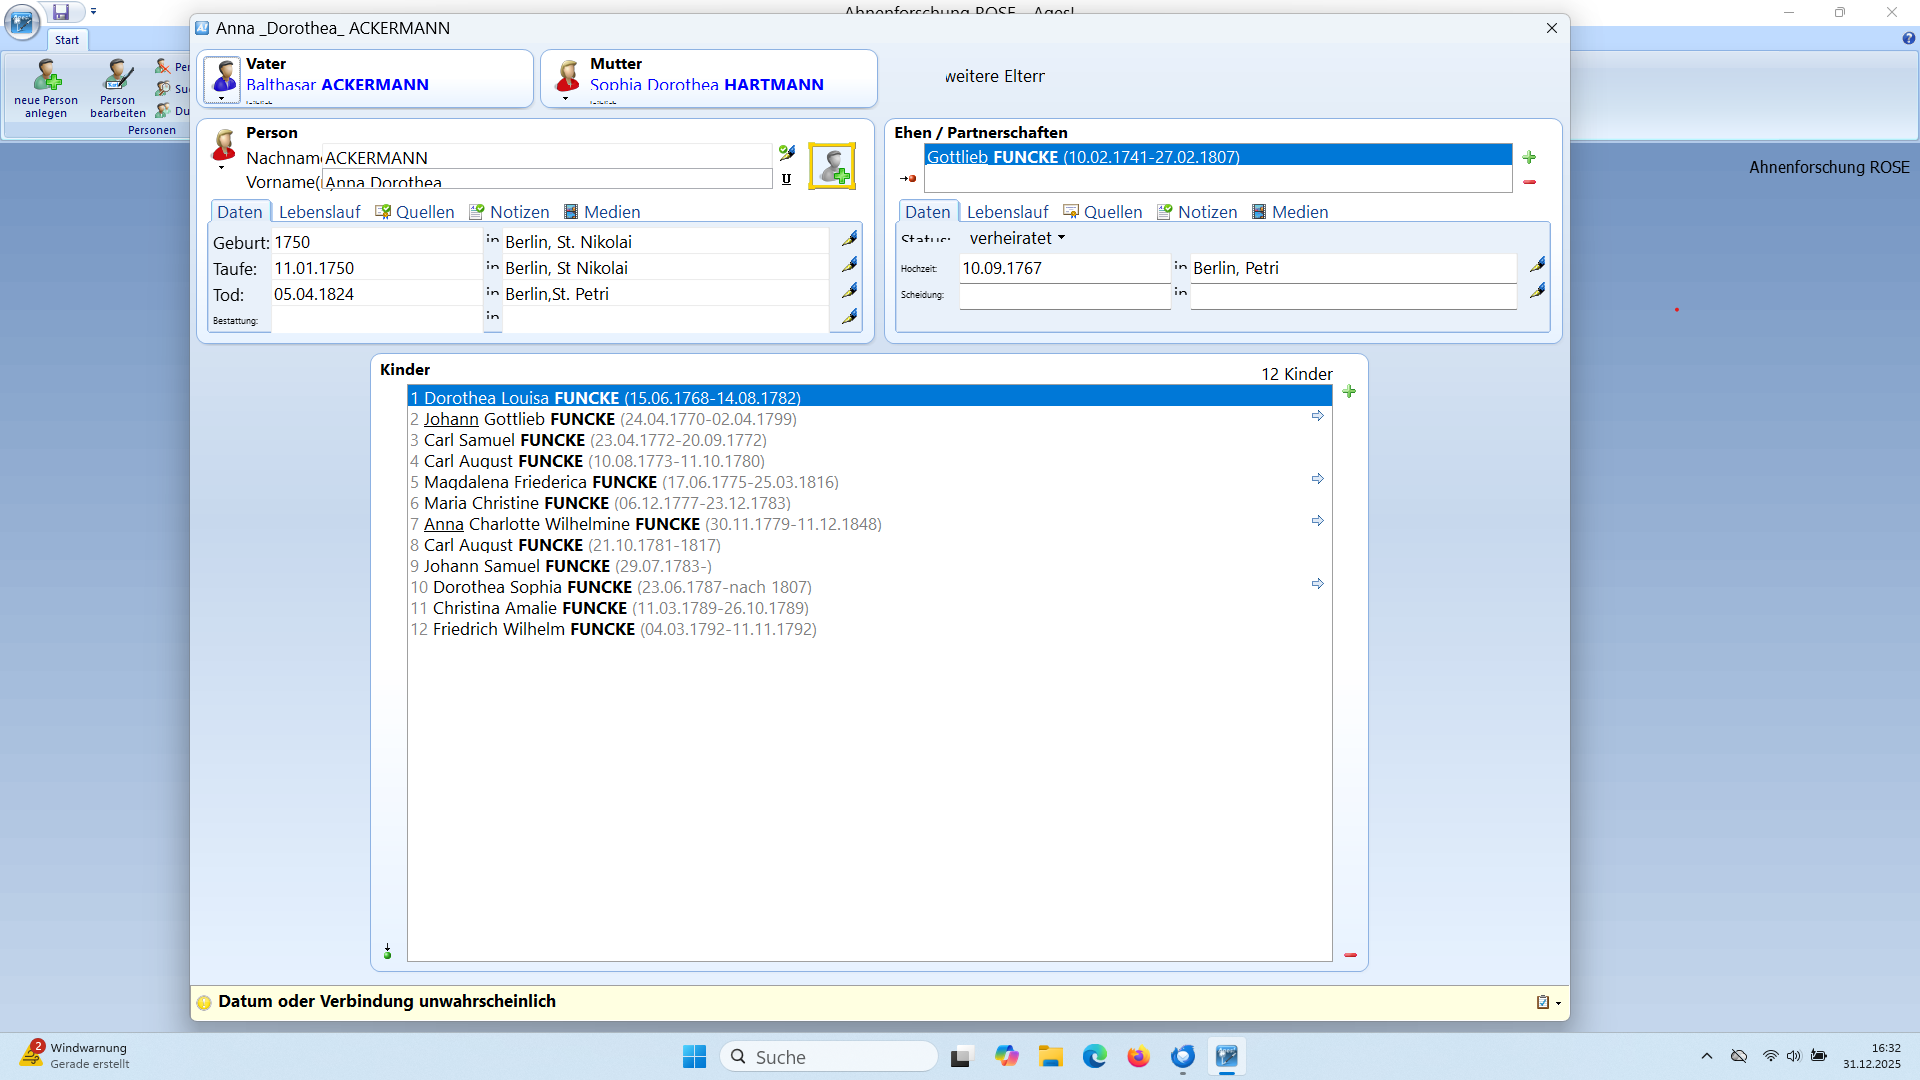Click the pen icon beside Hochzeit row
The image size is (1920, 1080).
(1537, 265)
